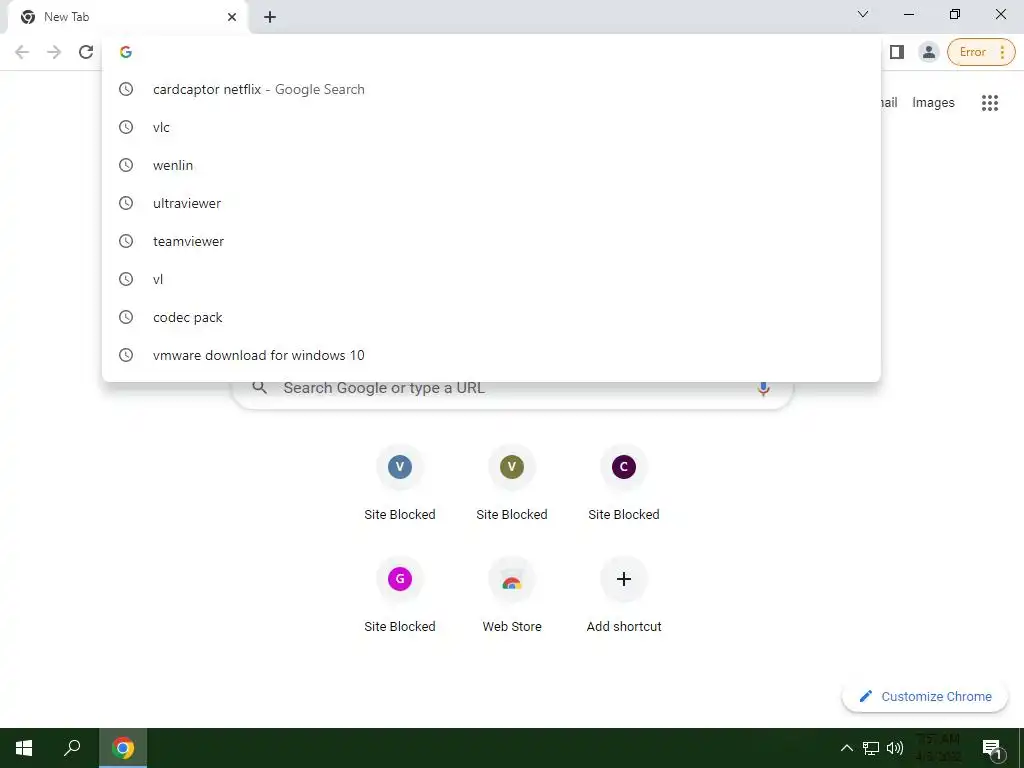1024x768 pixels.
Task: Open blue V Site Blocked shortcut
Action: [x=400, y=483]
